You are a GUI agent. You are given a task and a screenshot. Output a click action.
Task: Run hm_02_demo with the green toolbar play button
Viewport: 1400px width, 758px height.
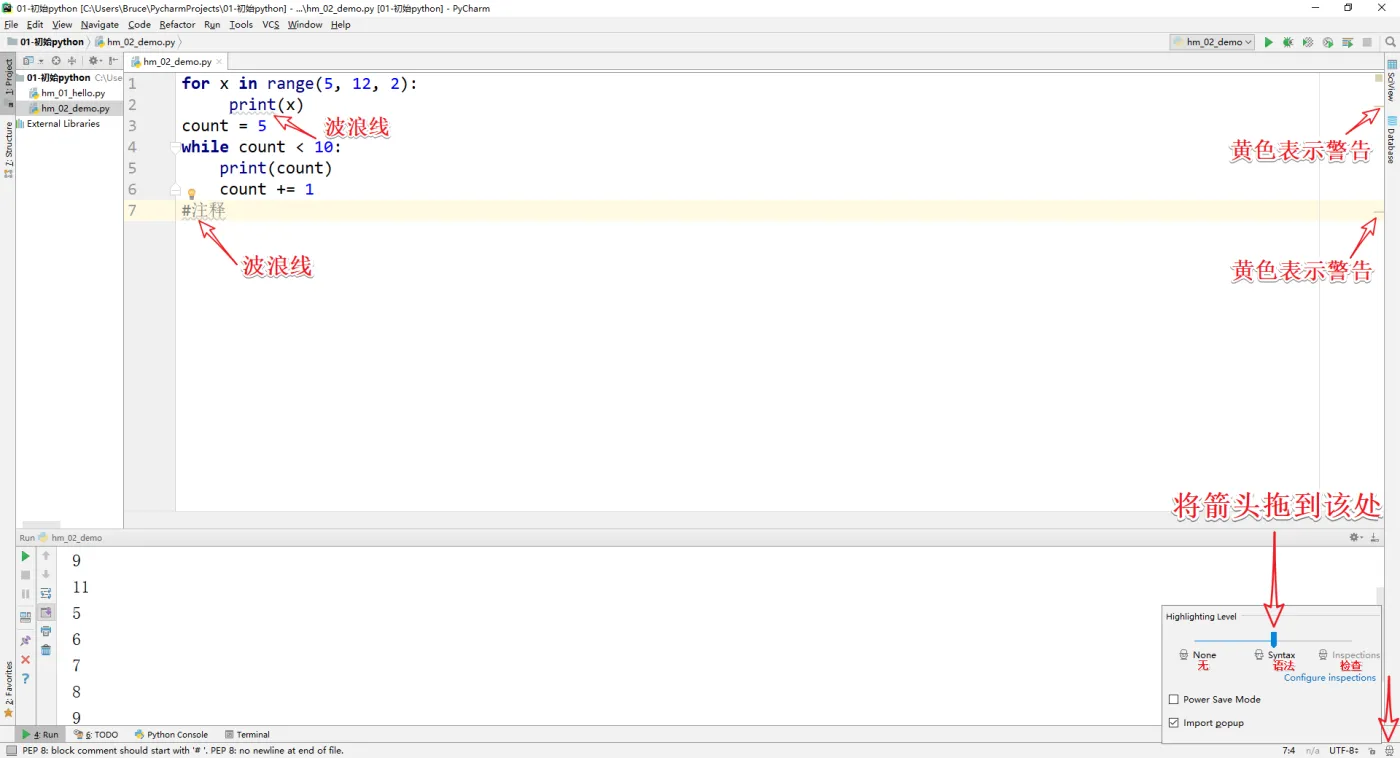(x=1268, y=42)
